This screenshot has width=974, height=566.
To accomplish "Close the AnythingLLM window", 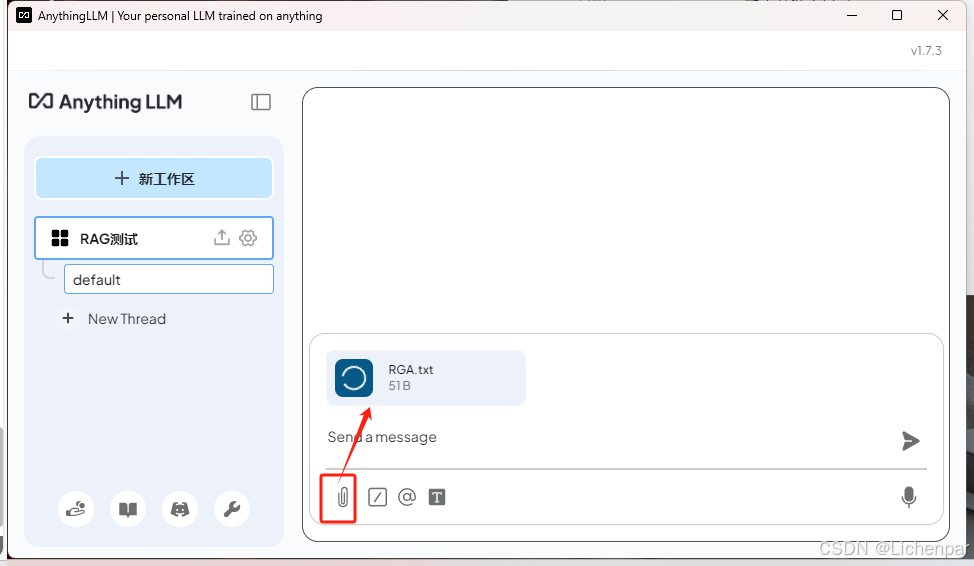I will [943, 16].
